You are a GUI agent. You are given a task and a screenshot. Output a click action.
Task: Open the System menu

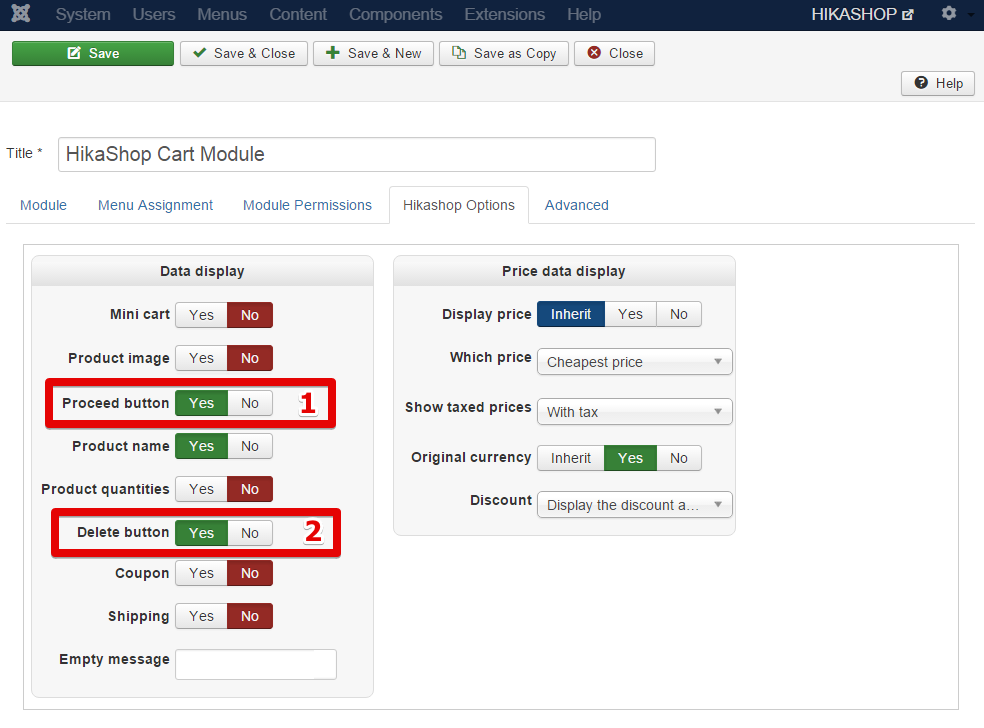coord(83,14)
